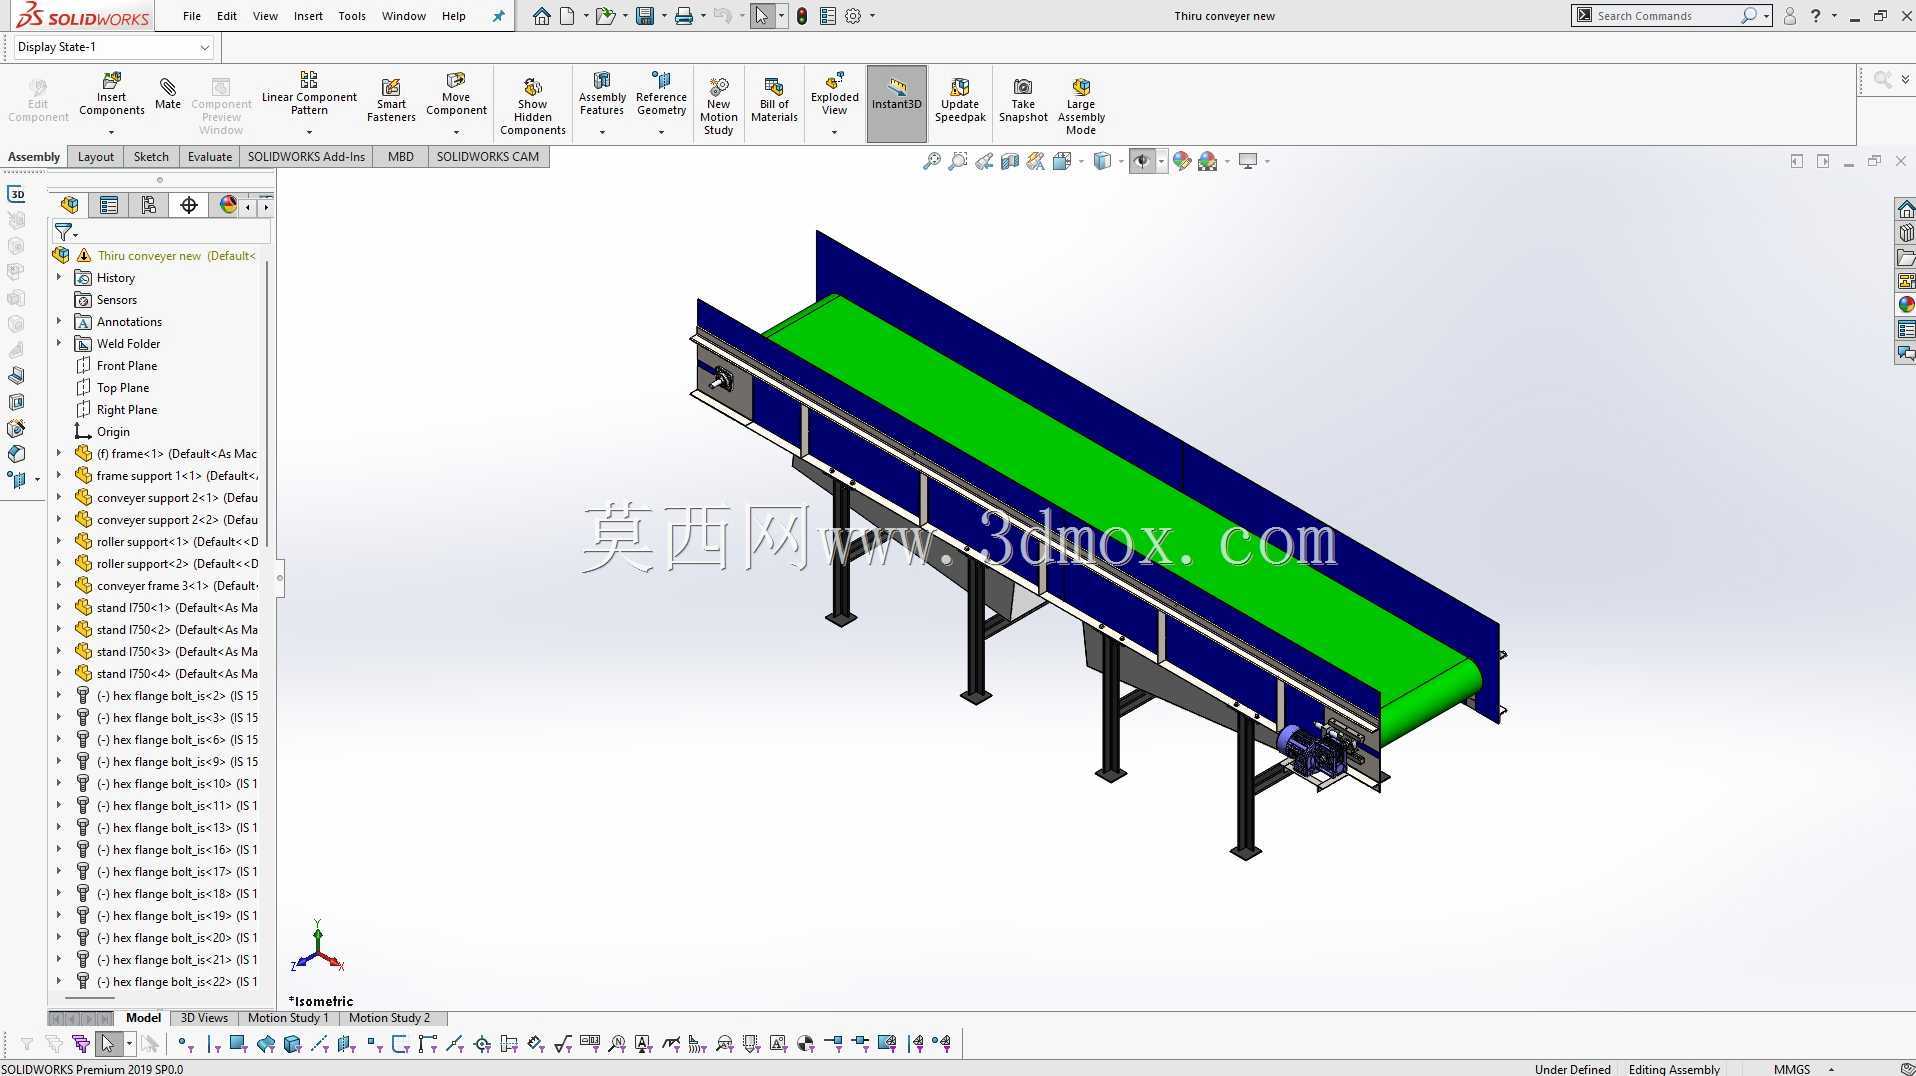The width and height of the screenshot is (1916, 1076).
Task: Select the Mate tool
Action: click(168, 95)
